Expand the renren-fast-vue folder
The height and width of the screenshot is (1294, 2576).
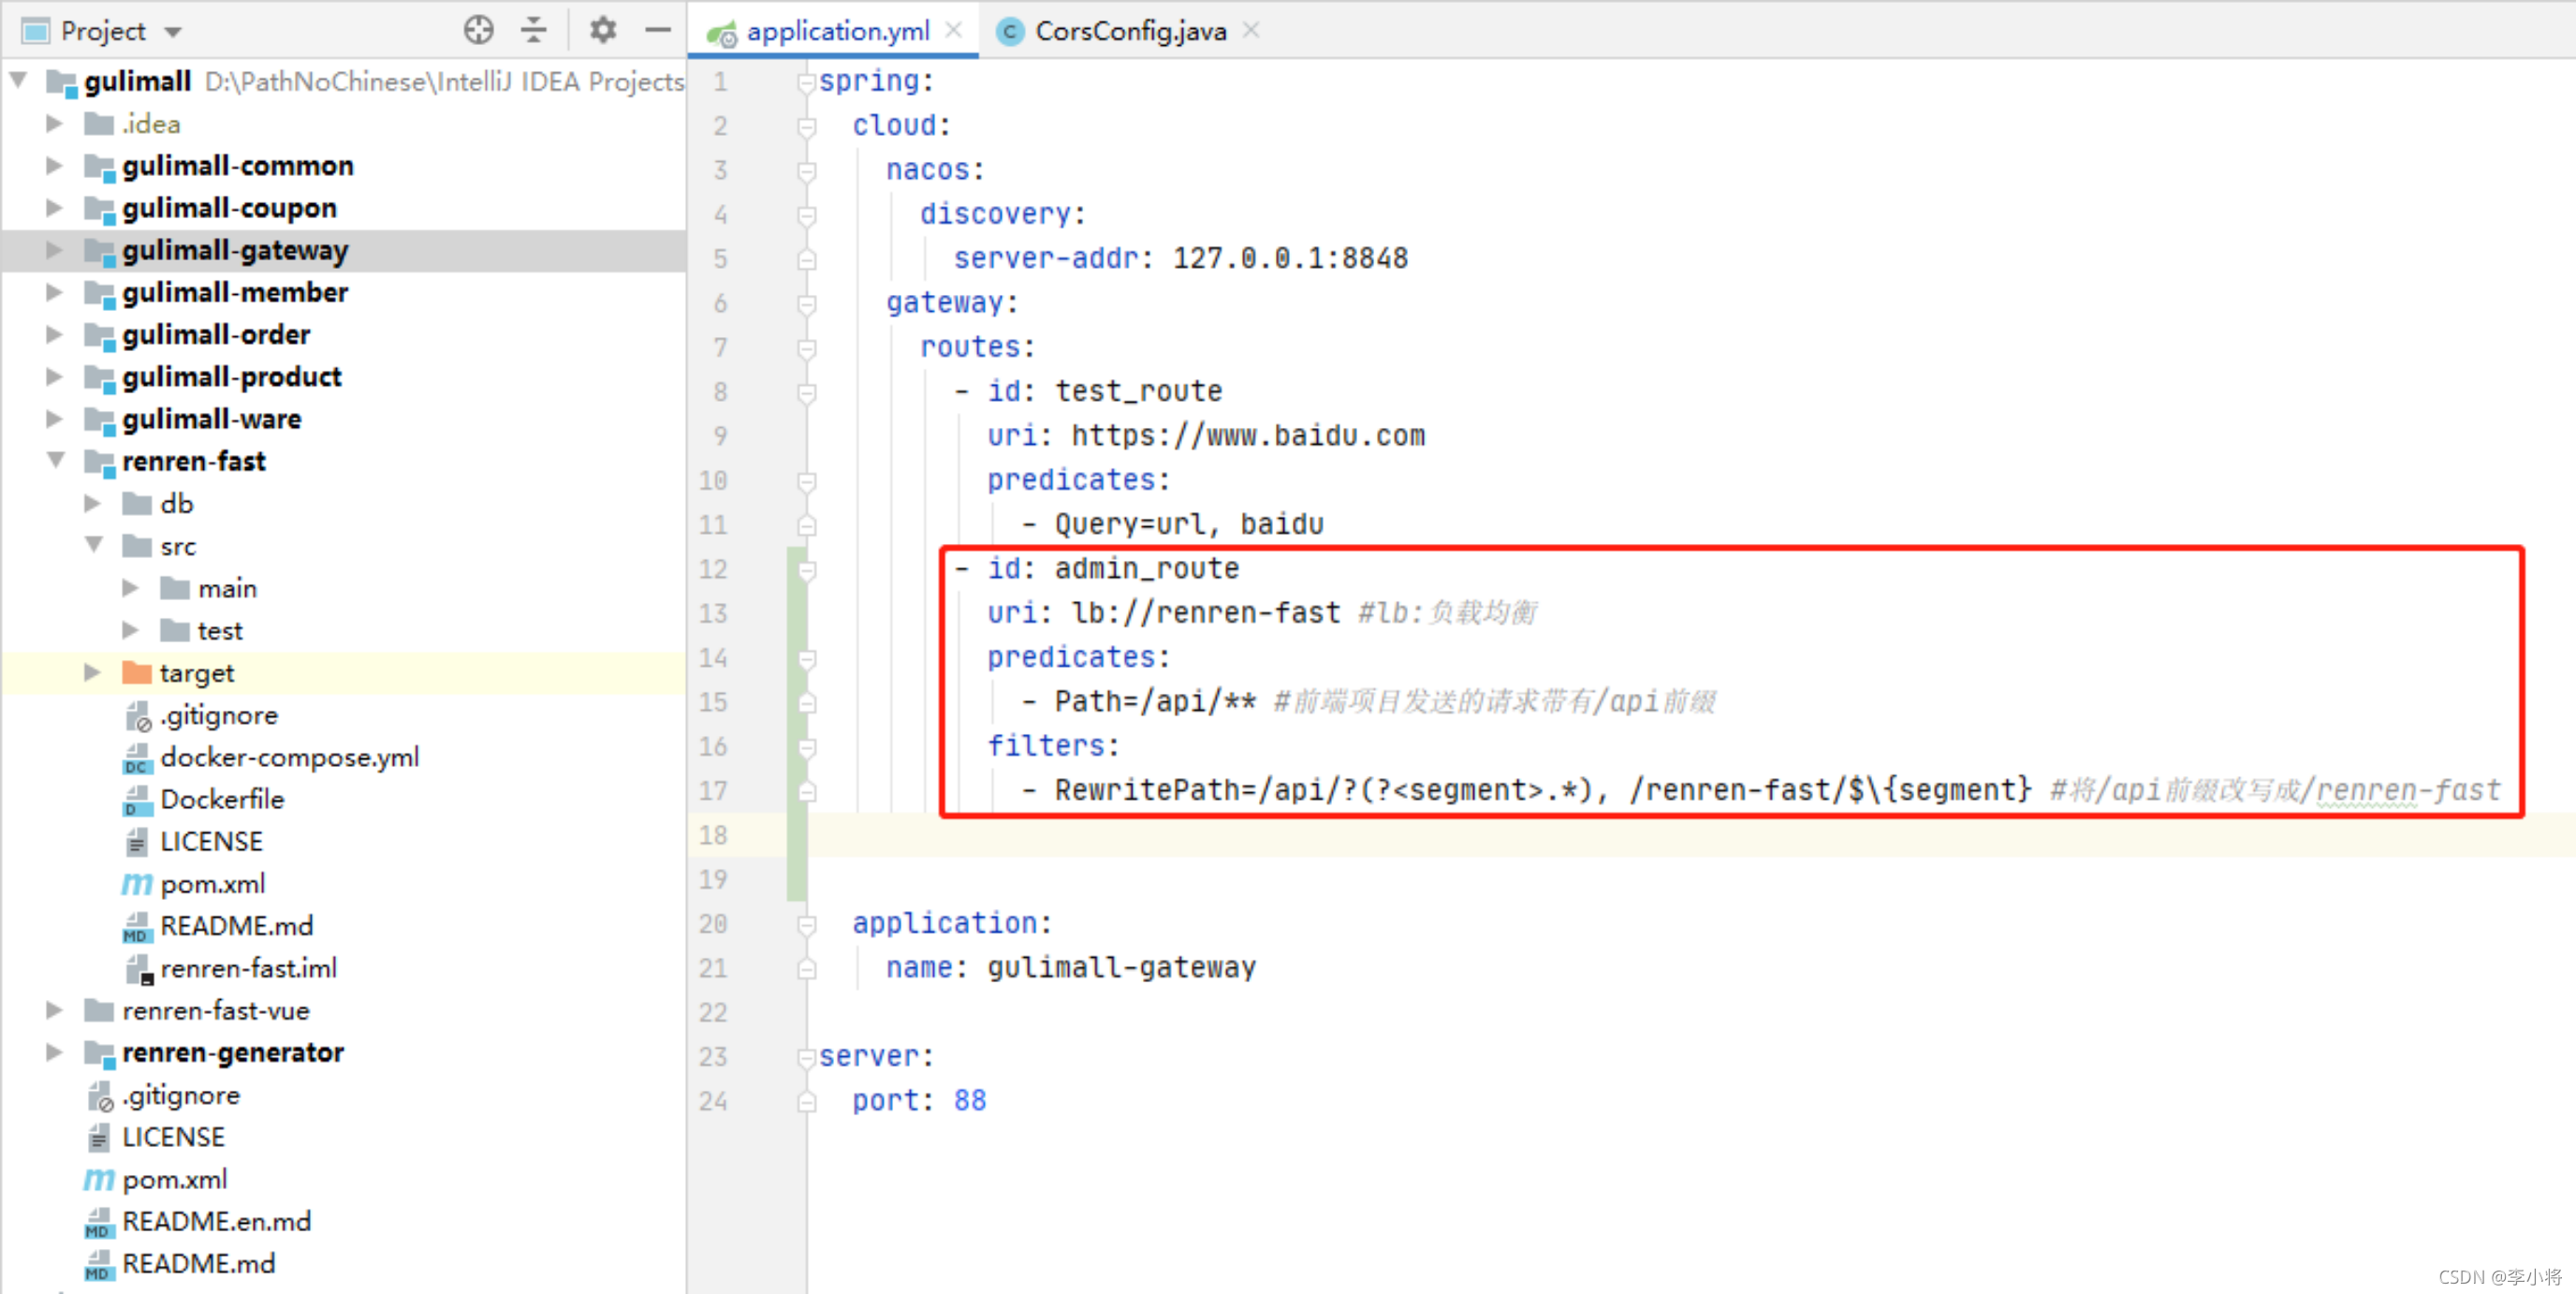55,1010
